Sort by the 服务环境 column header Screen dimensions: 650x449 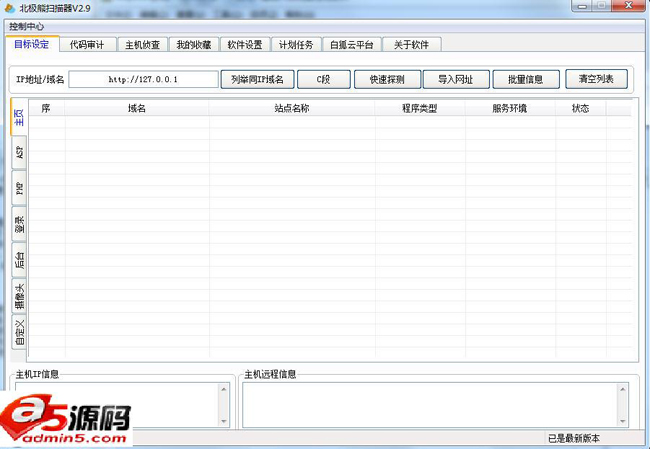pyautogui.click(x=509, y=109)
